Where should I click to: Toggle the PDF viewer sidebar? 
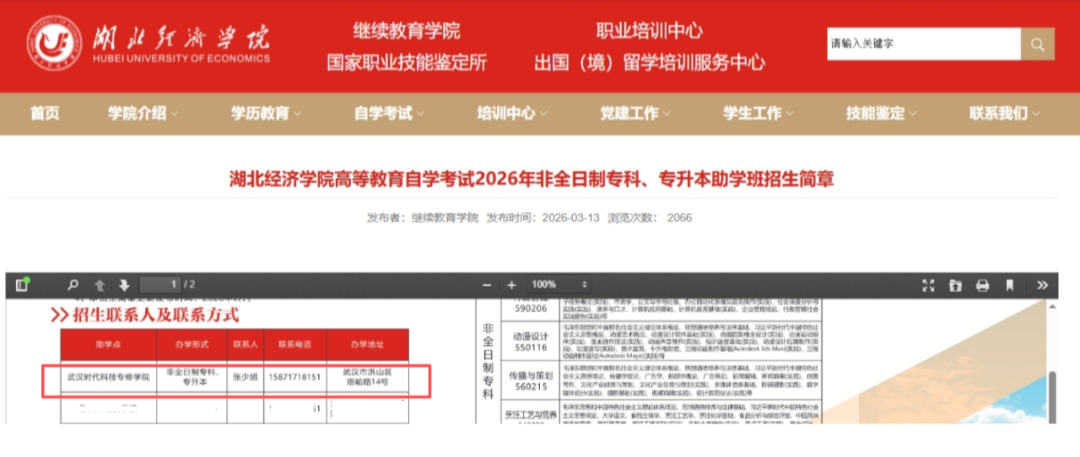[22, 285]
